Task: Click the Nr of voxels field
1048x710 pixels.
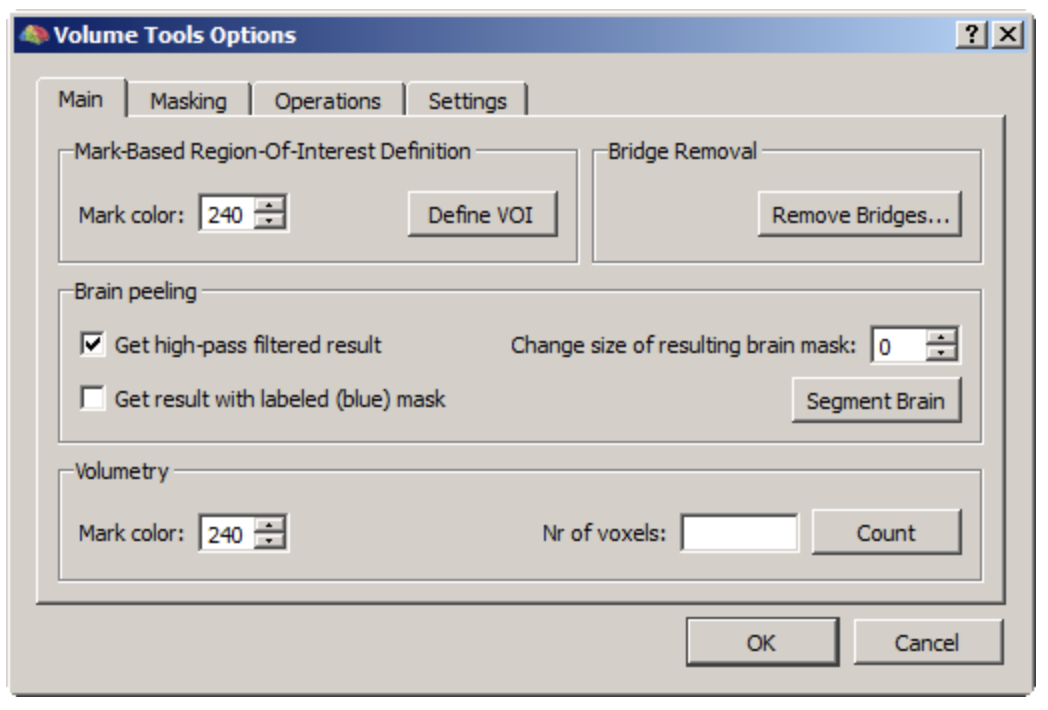Action: (x=739, y=533)
